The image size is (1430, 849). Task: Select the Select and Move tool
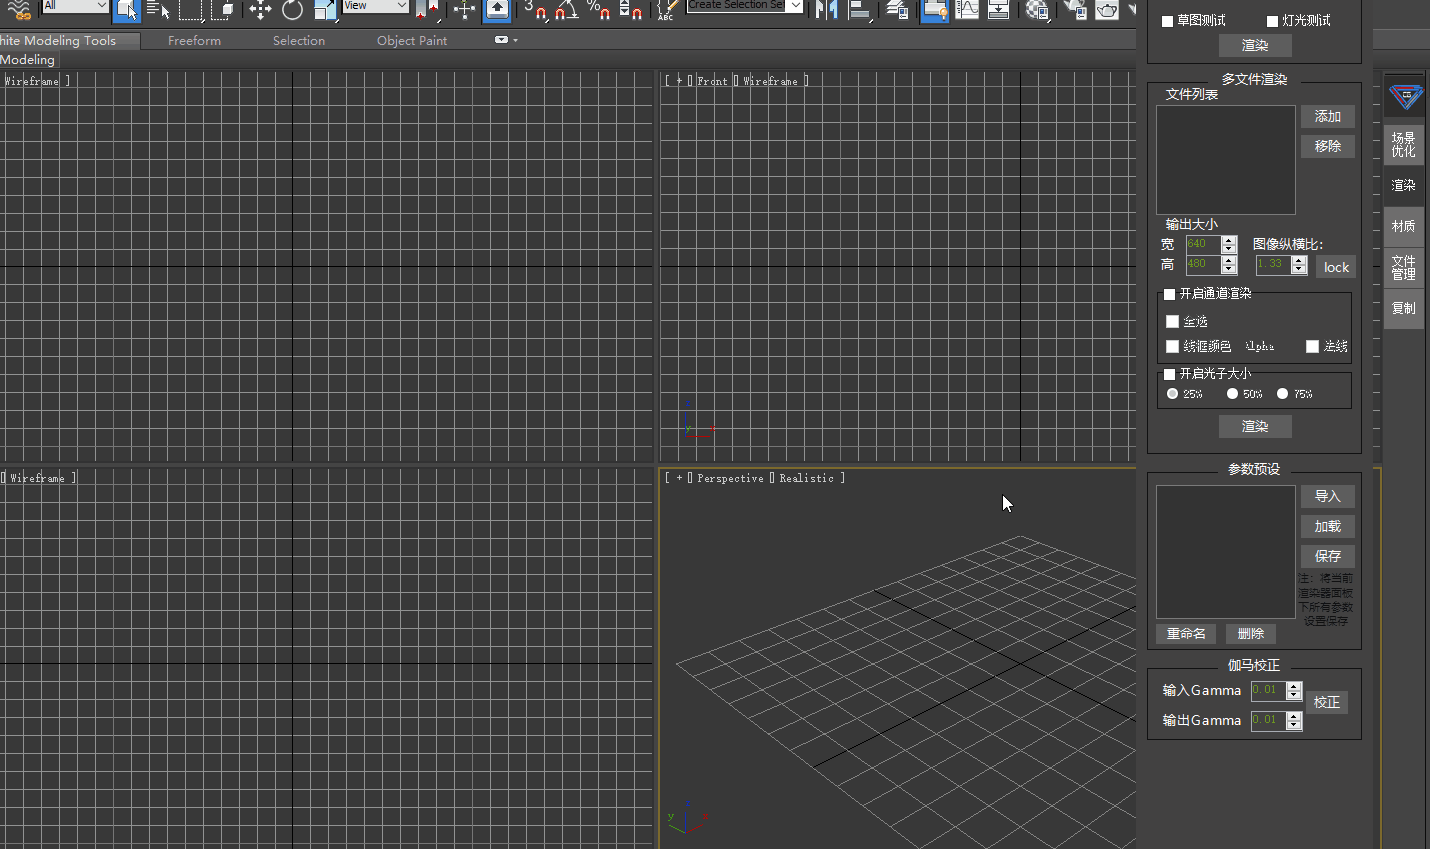point(260,10)
